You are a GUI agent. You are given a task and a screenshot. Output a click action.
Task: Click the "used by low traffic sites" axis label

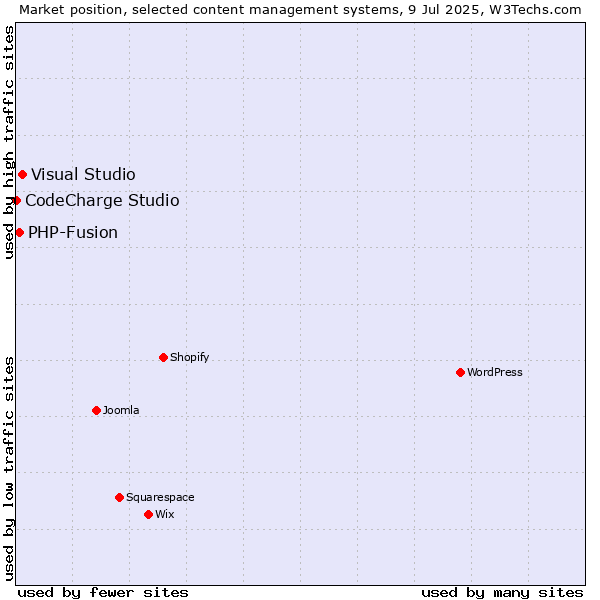(x=8, y=469)
